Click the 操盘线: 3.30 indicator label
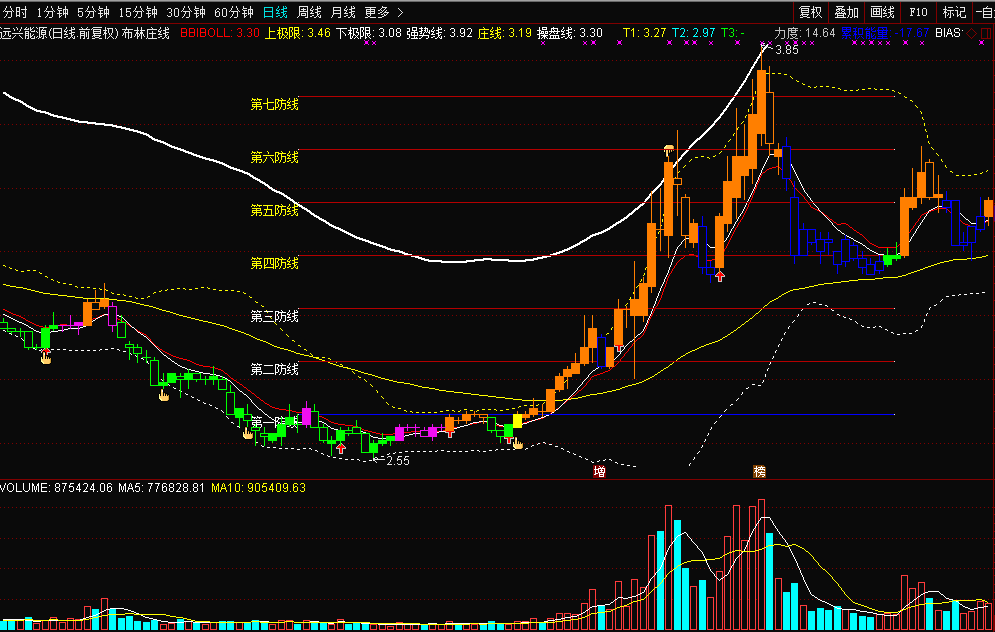Viewport: 995px width, 632px height. 570,33
